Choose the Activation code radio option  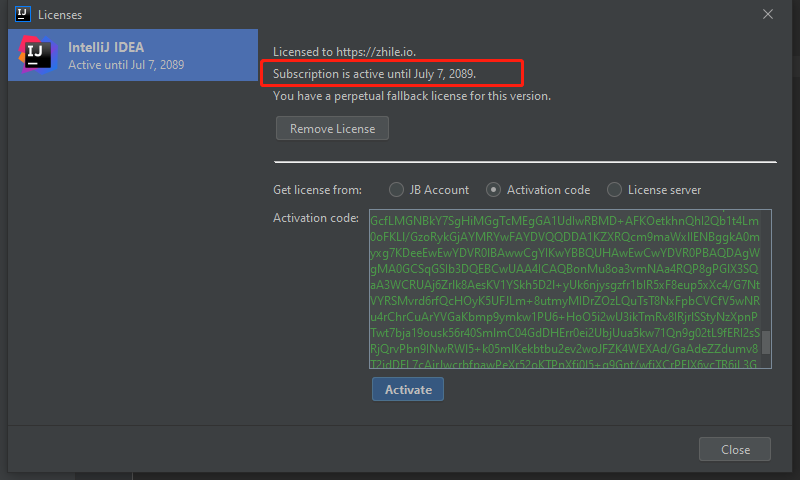point(493,190)
